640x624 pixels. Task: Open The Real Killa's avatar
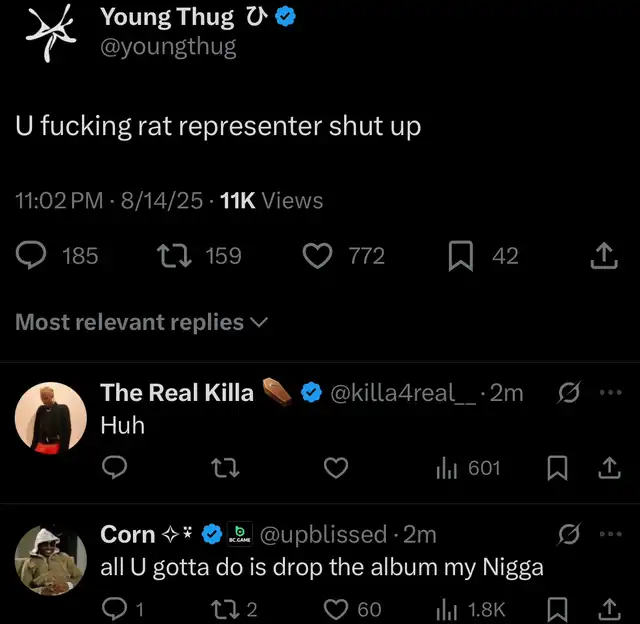tap(51, 416)
